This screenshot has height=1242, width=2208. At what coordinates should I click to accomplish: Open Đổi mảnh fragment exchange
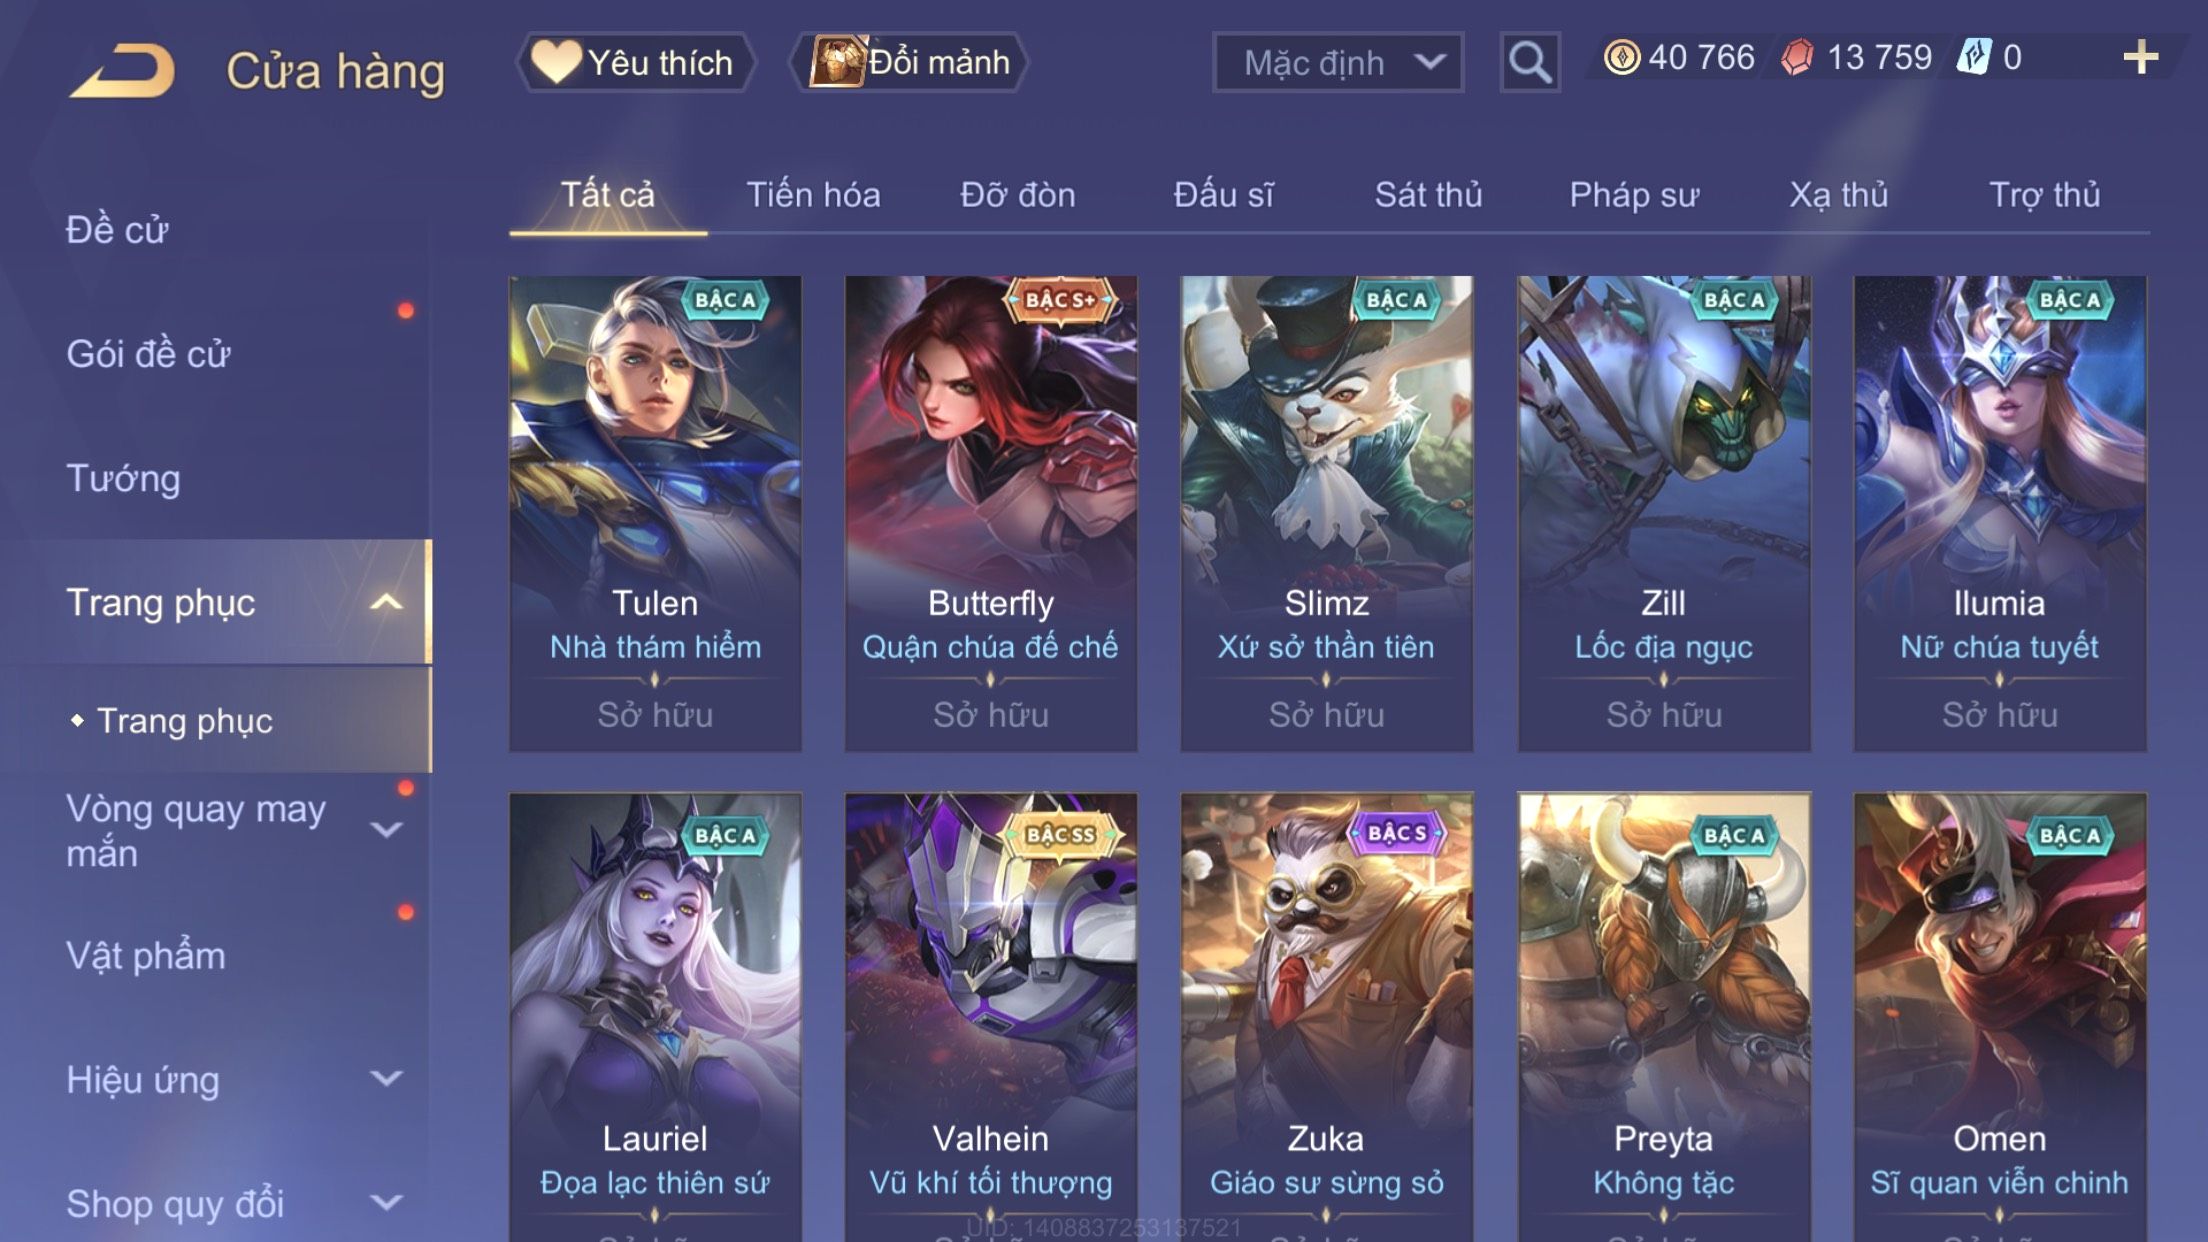[908, 62]
